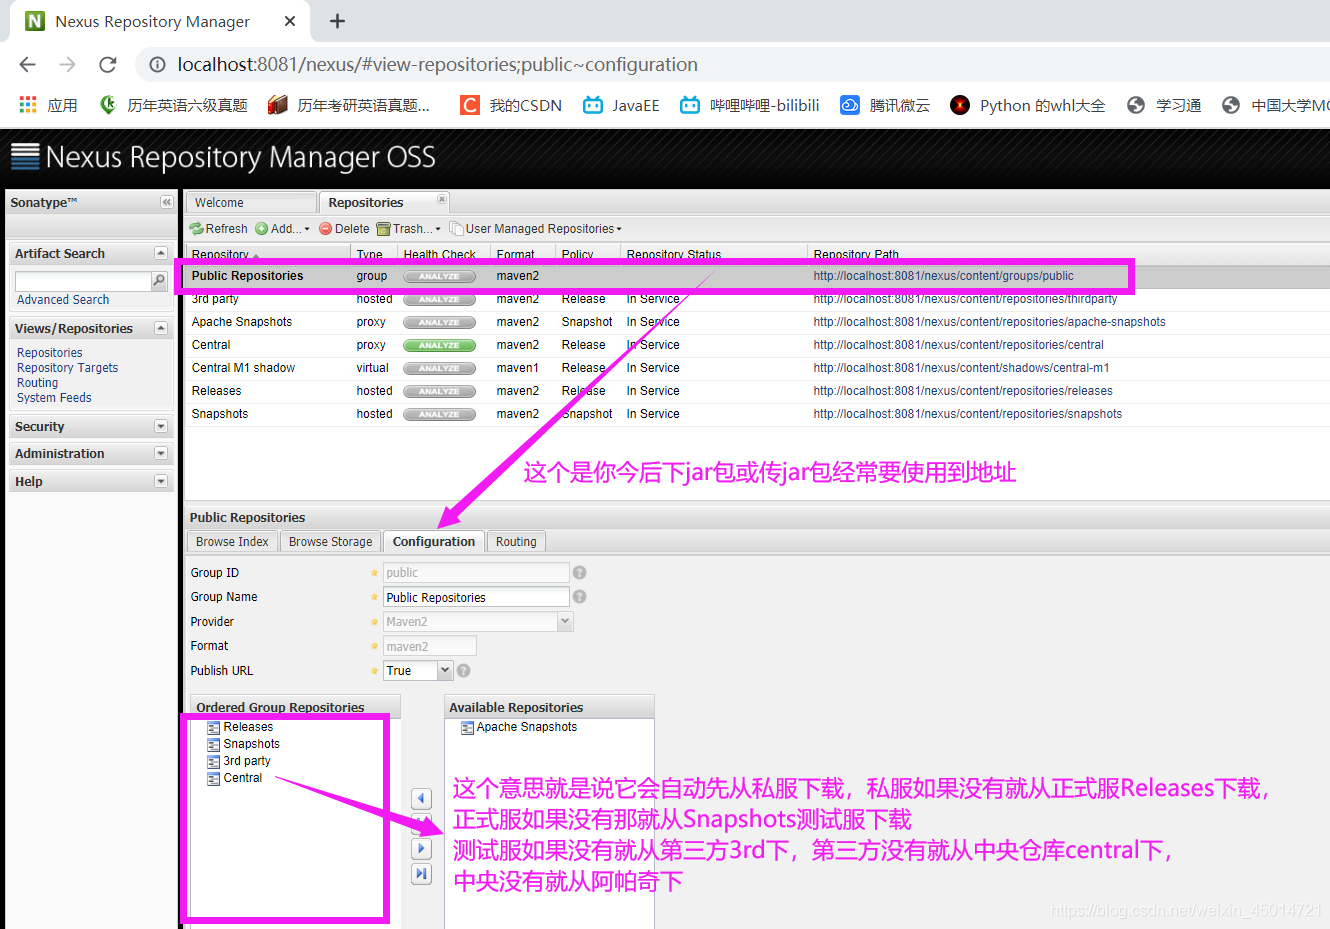The width and height of the screenshot is (1330, 929).
Task: Open the Python 的whl大全 bookmark
Action: click(x=1028, y=105)
